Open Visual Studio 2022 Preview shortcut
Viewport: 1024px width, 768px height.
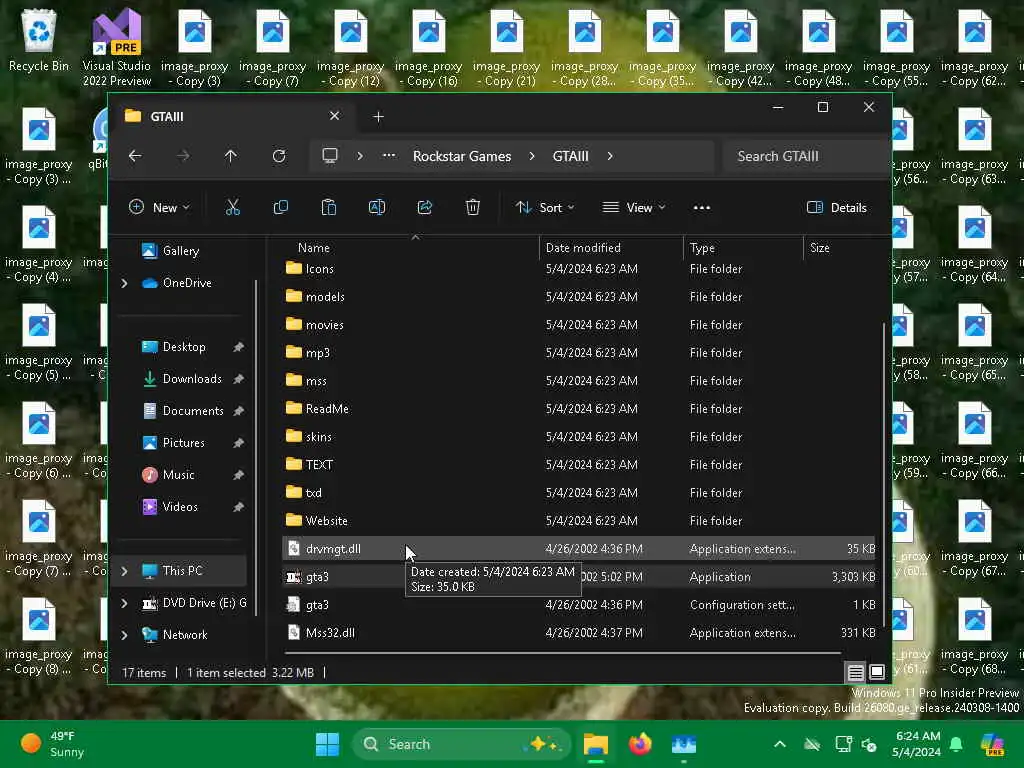tap(117, 48)
